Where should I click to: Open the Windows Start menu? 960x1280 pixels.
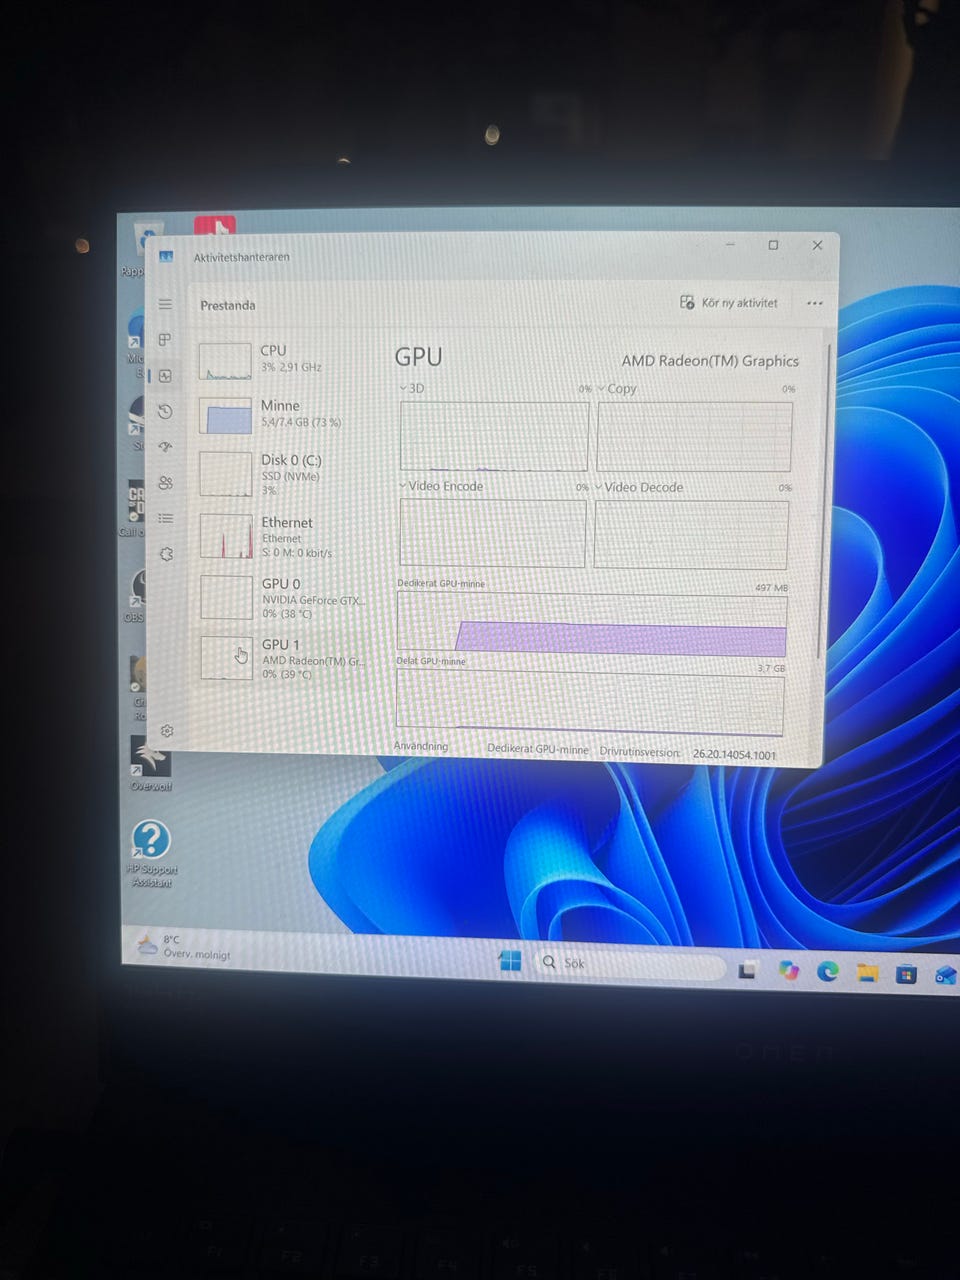[510, 961]
